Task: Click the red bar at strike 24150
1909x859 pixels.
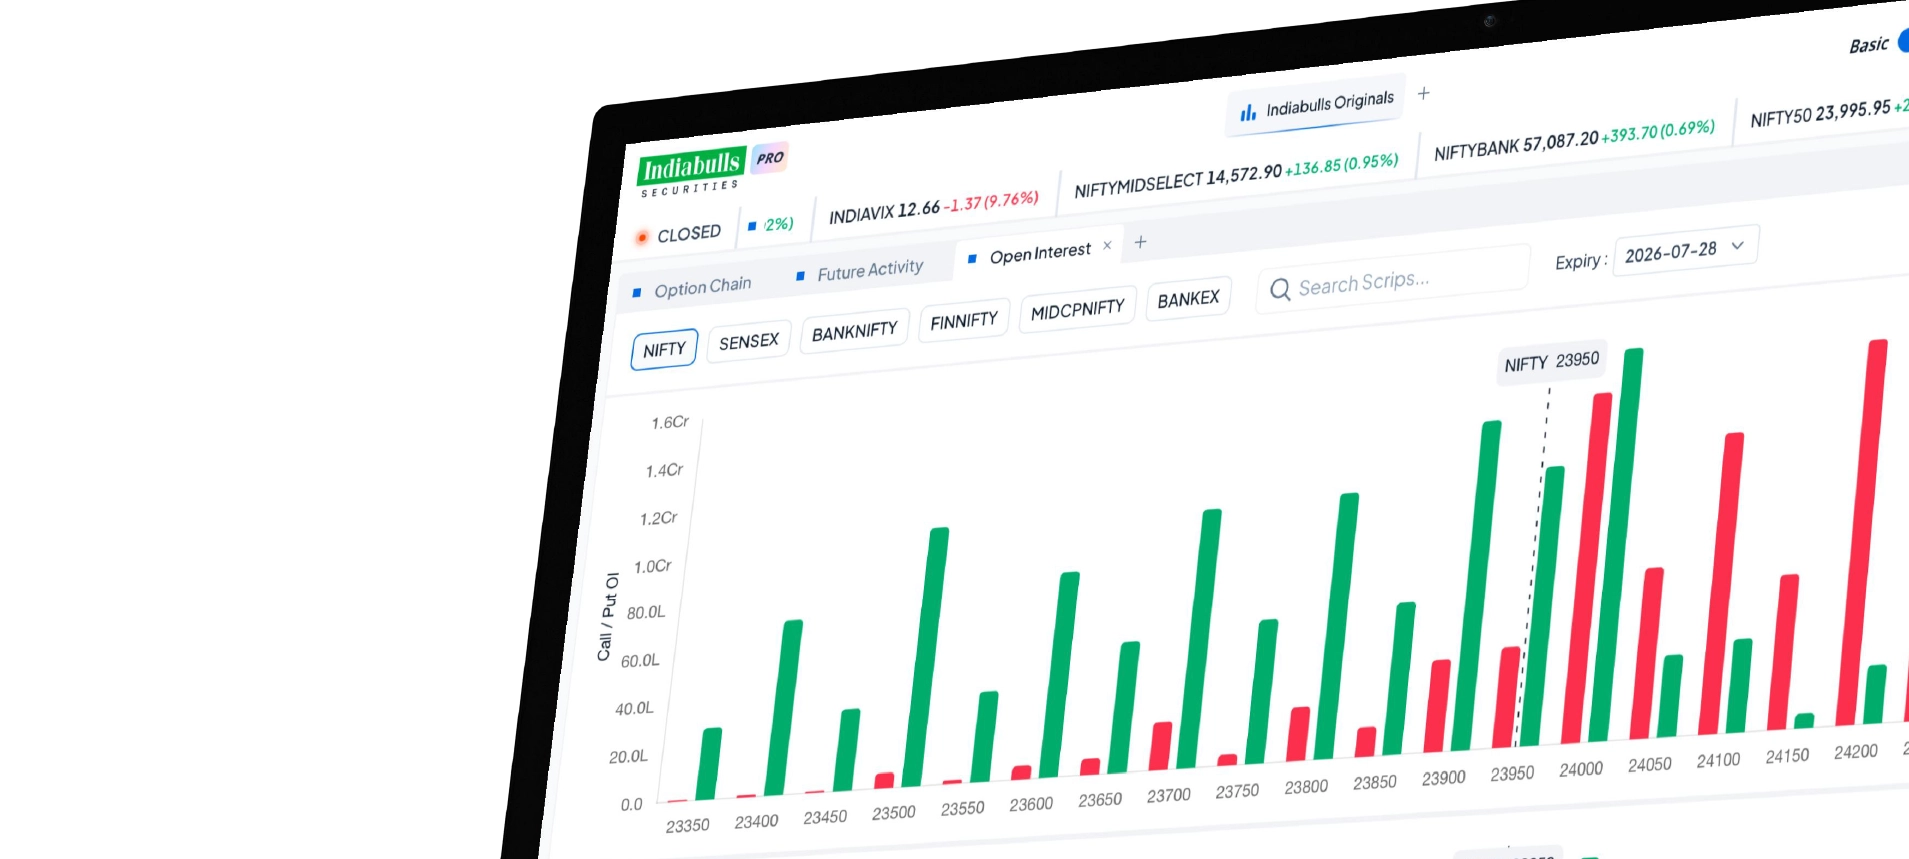Action: pos(1783,652)
